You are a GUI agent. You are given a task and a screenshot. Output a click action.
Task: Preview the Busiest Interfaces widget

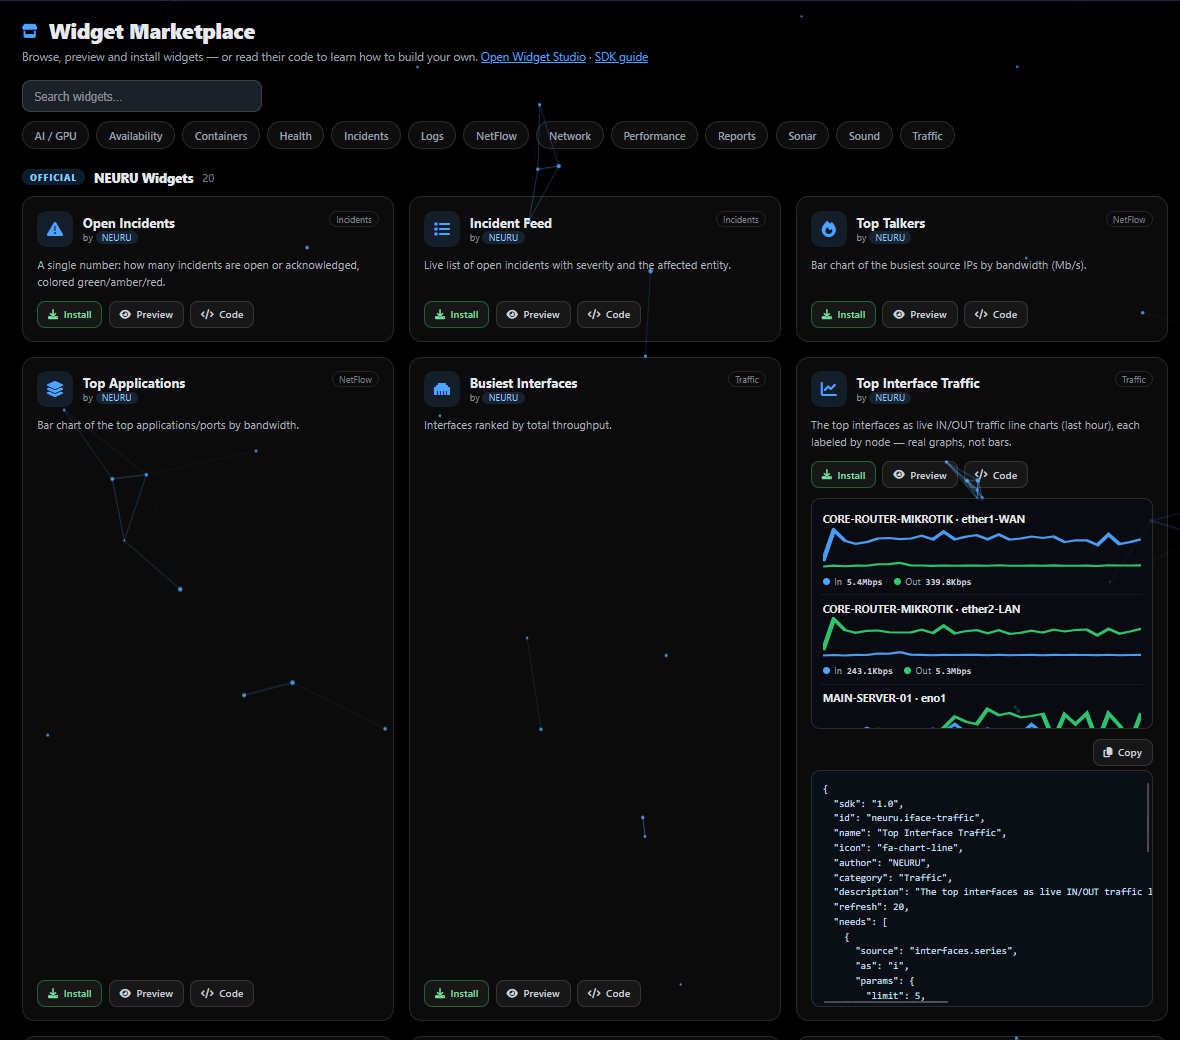pyautogui.click(x=533, y=993)
